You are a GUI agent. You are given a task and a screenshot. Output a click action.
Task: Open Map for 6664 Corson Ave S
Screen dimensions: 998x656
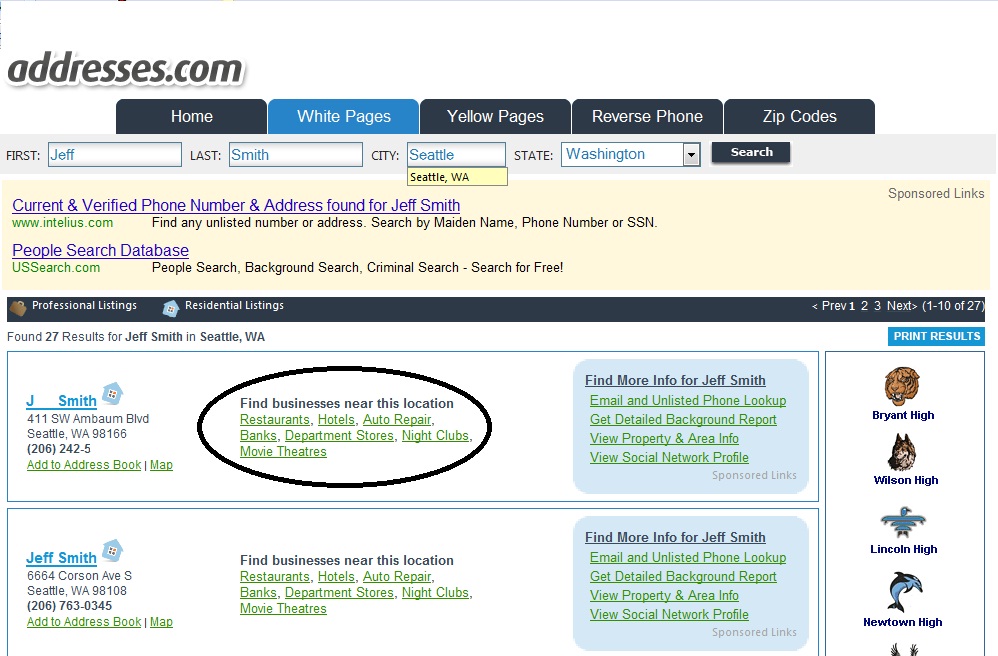point(161,622)
